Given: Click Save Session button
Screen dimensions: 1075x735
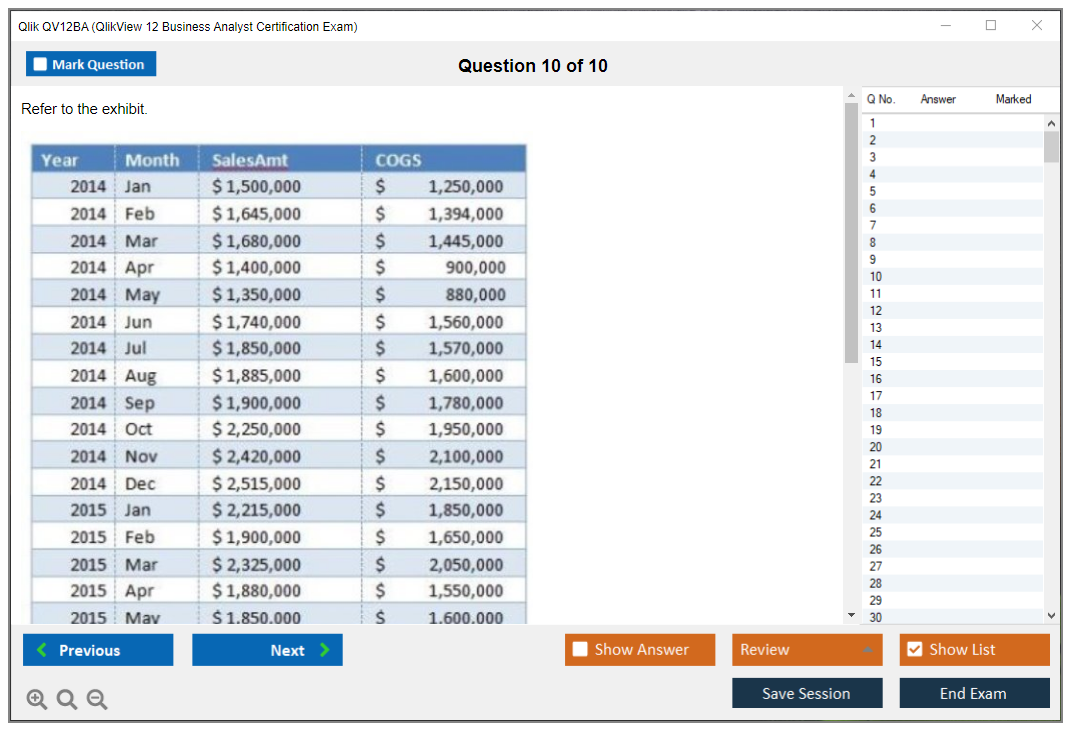Looking at the screenshot, I should click(807, 693).
